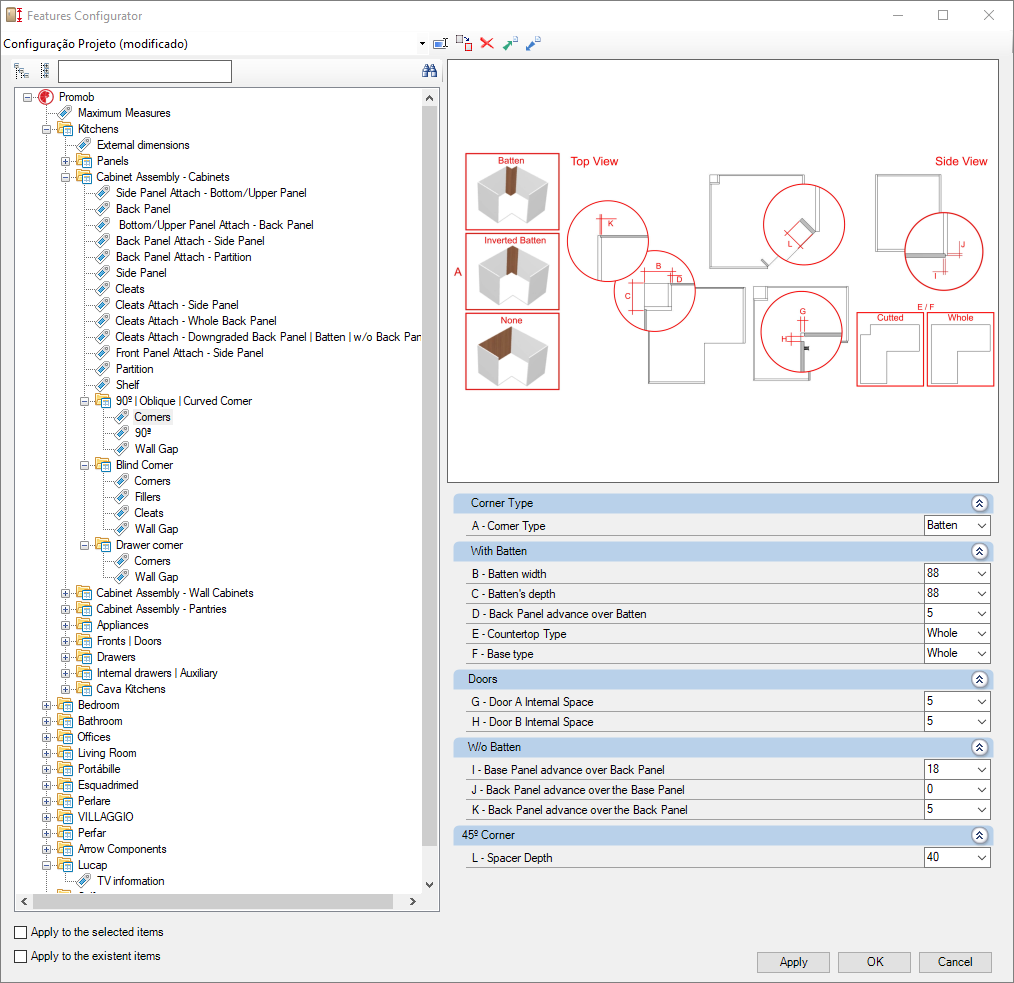
Task: Select the Inverted Batten corner thumbnail
Action: [512, 272]
